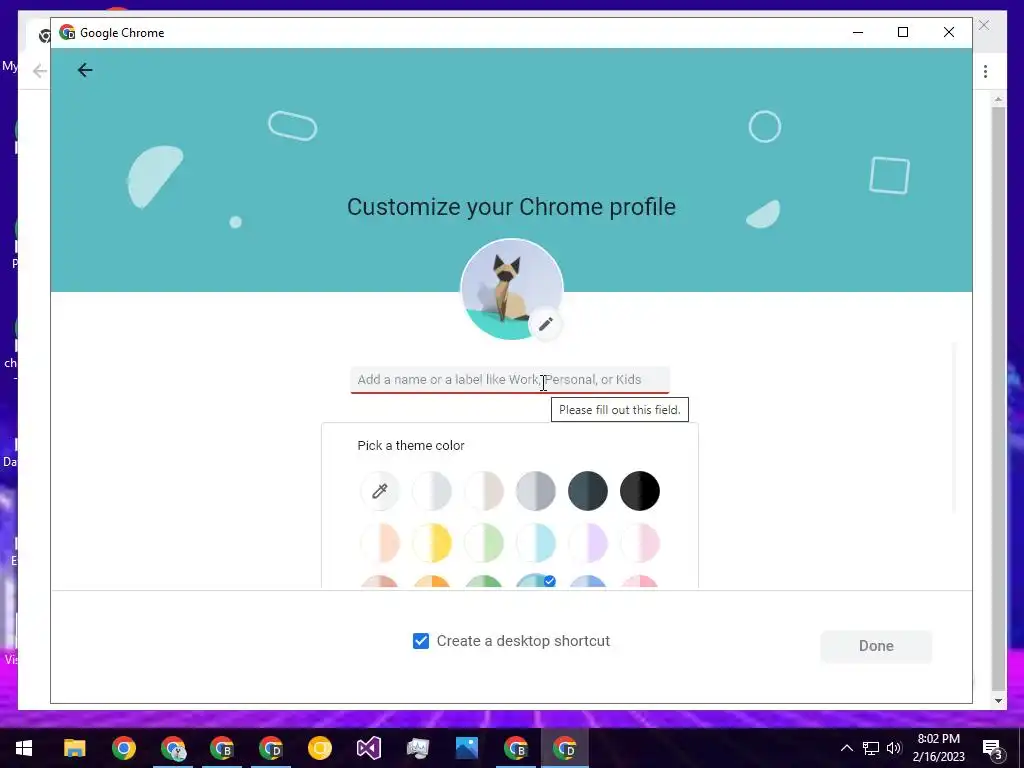Image resolution: width=1024 pixels, height=768 pixels.
Task: Select the yellow theme color
Action: 432,543
